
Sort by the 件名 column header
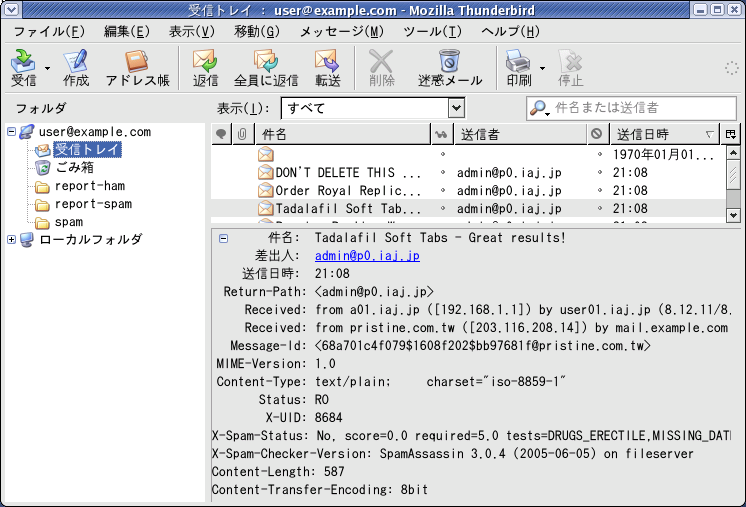pos(343,134)
